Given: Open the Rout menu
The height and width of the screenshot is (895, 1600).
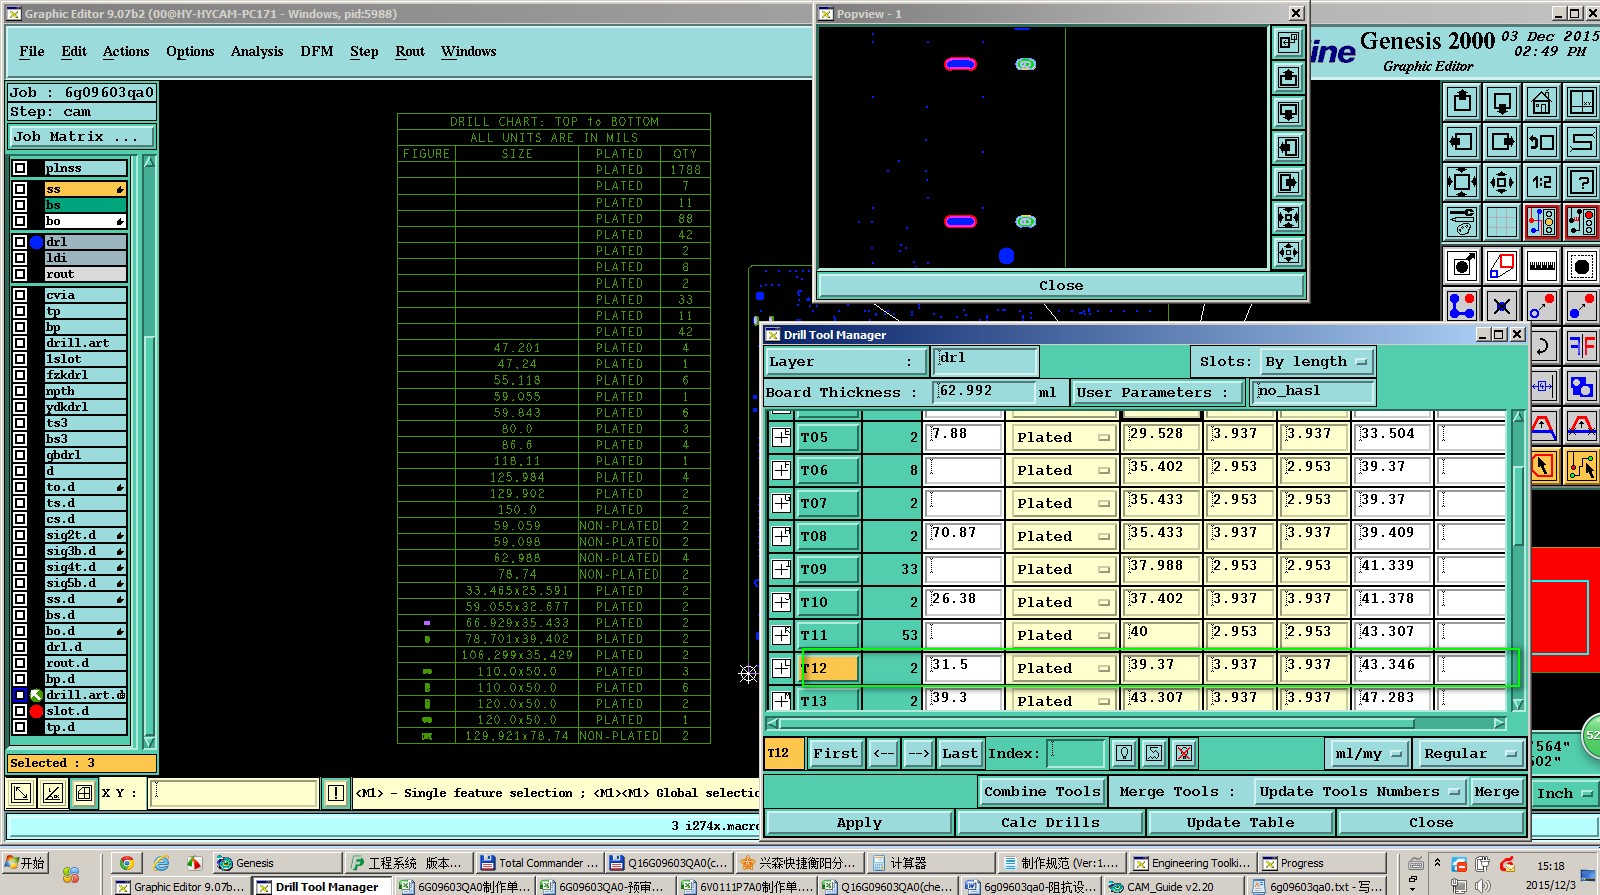Looking at the screenshot, I should tap(410, 51).
